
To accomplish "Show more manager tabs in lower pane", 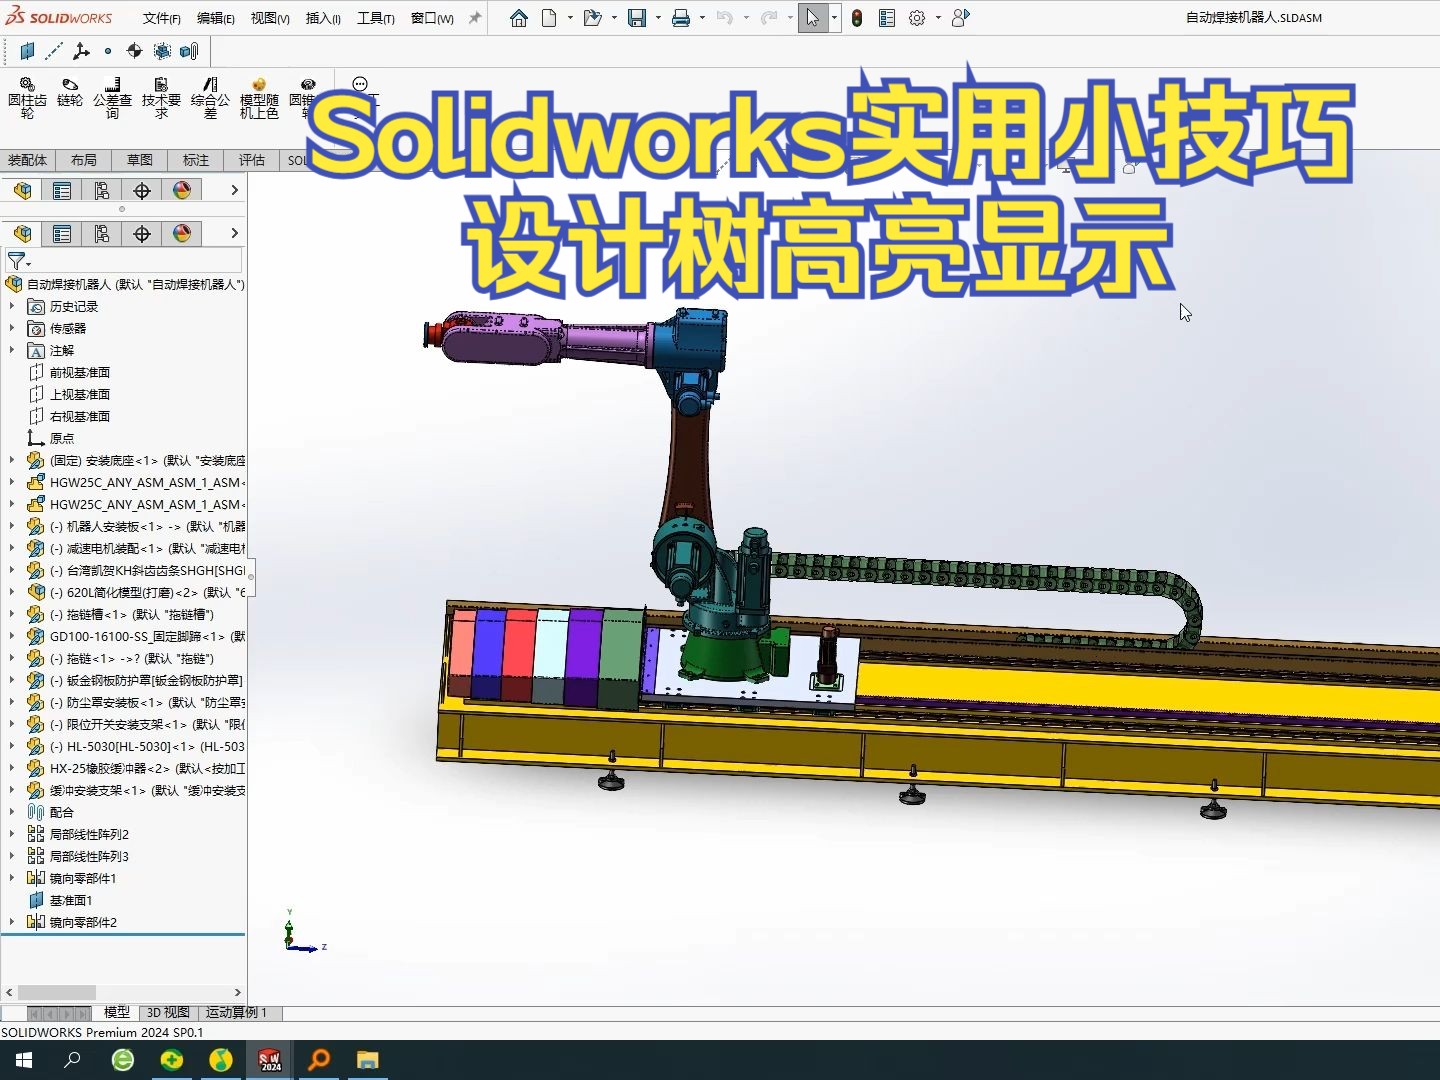I will point(234,233).
